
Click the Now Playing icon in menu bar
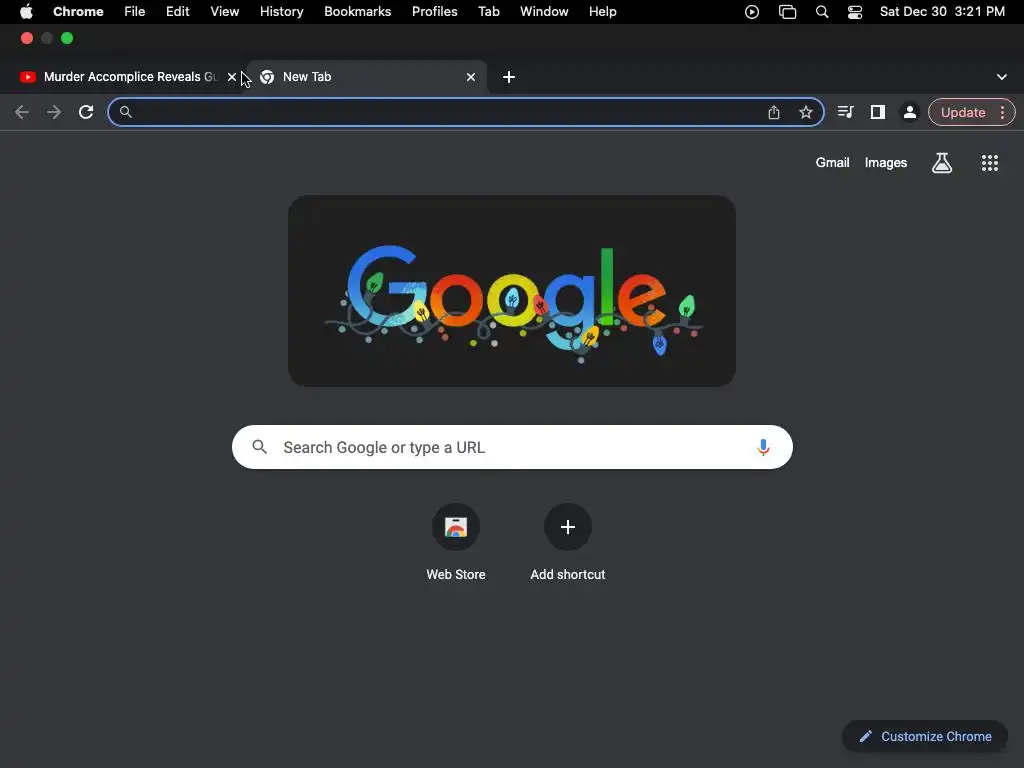(x=752, y=12)
